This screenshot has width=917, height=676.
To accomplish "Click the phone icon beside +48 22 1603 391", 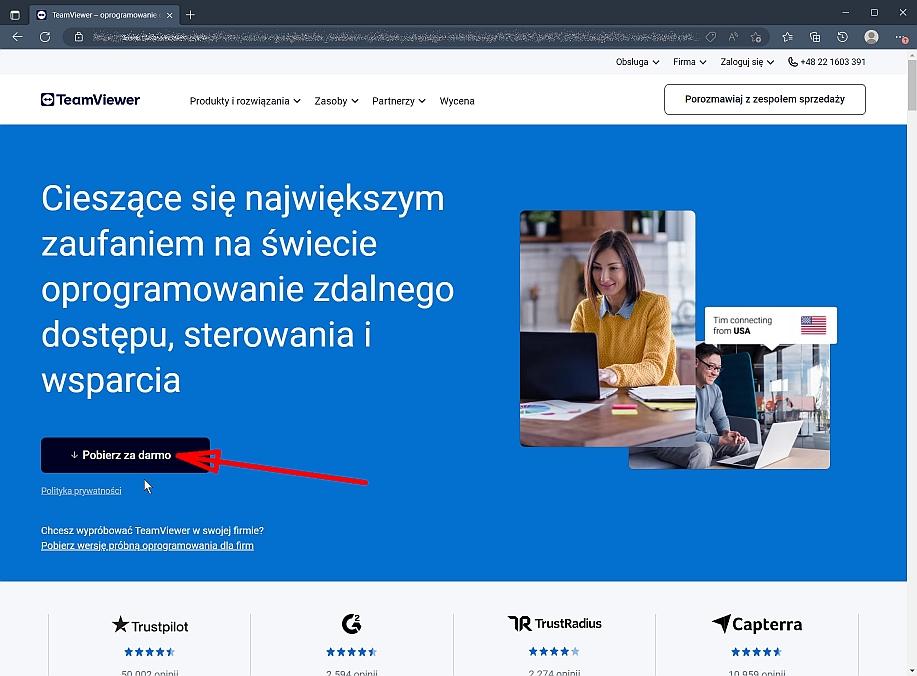I will [792, 61].
